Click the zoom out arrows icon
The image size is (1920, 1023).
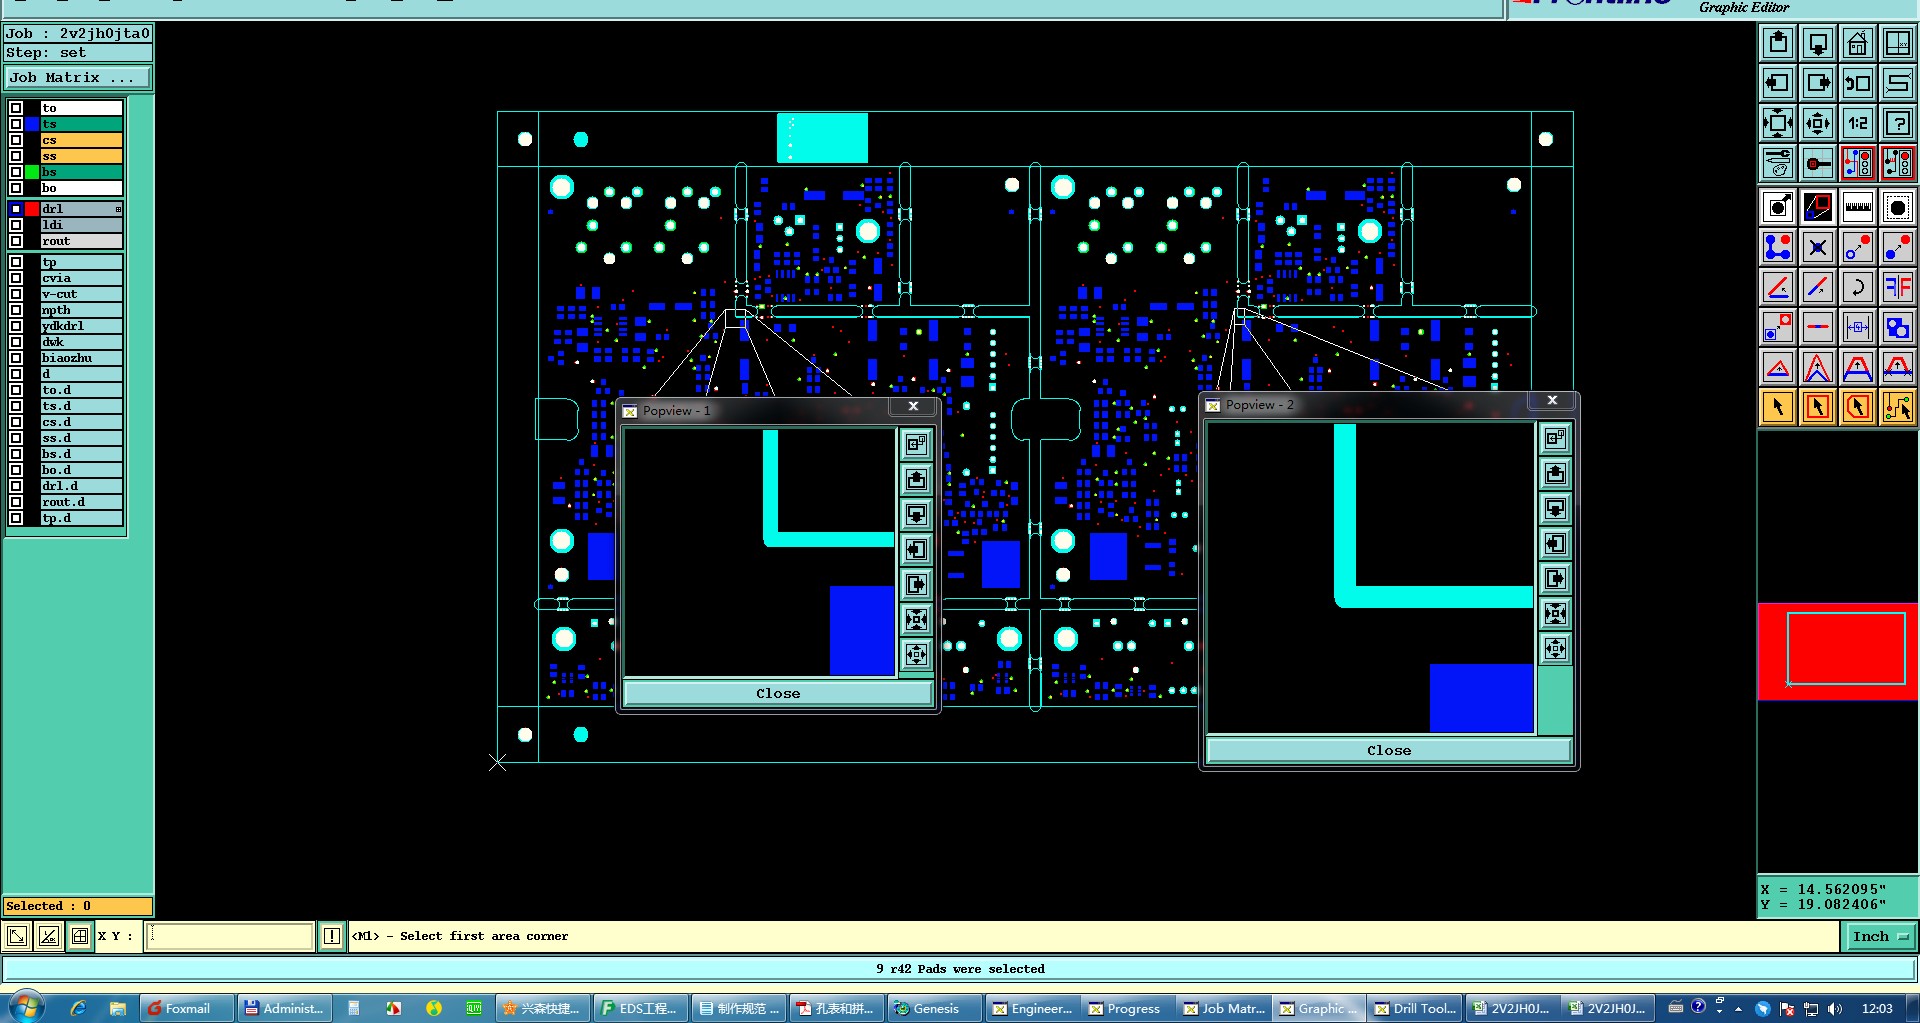pos(1778,123)
